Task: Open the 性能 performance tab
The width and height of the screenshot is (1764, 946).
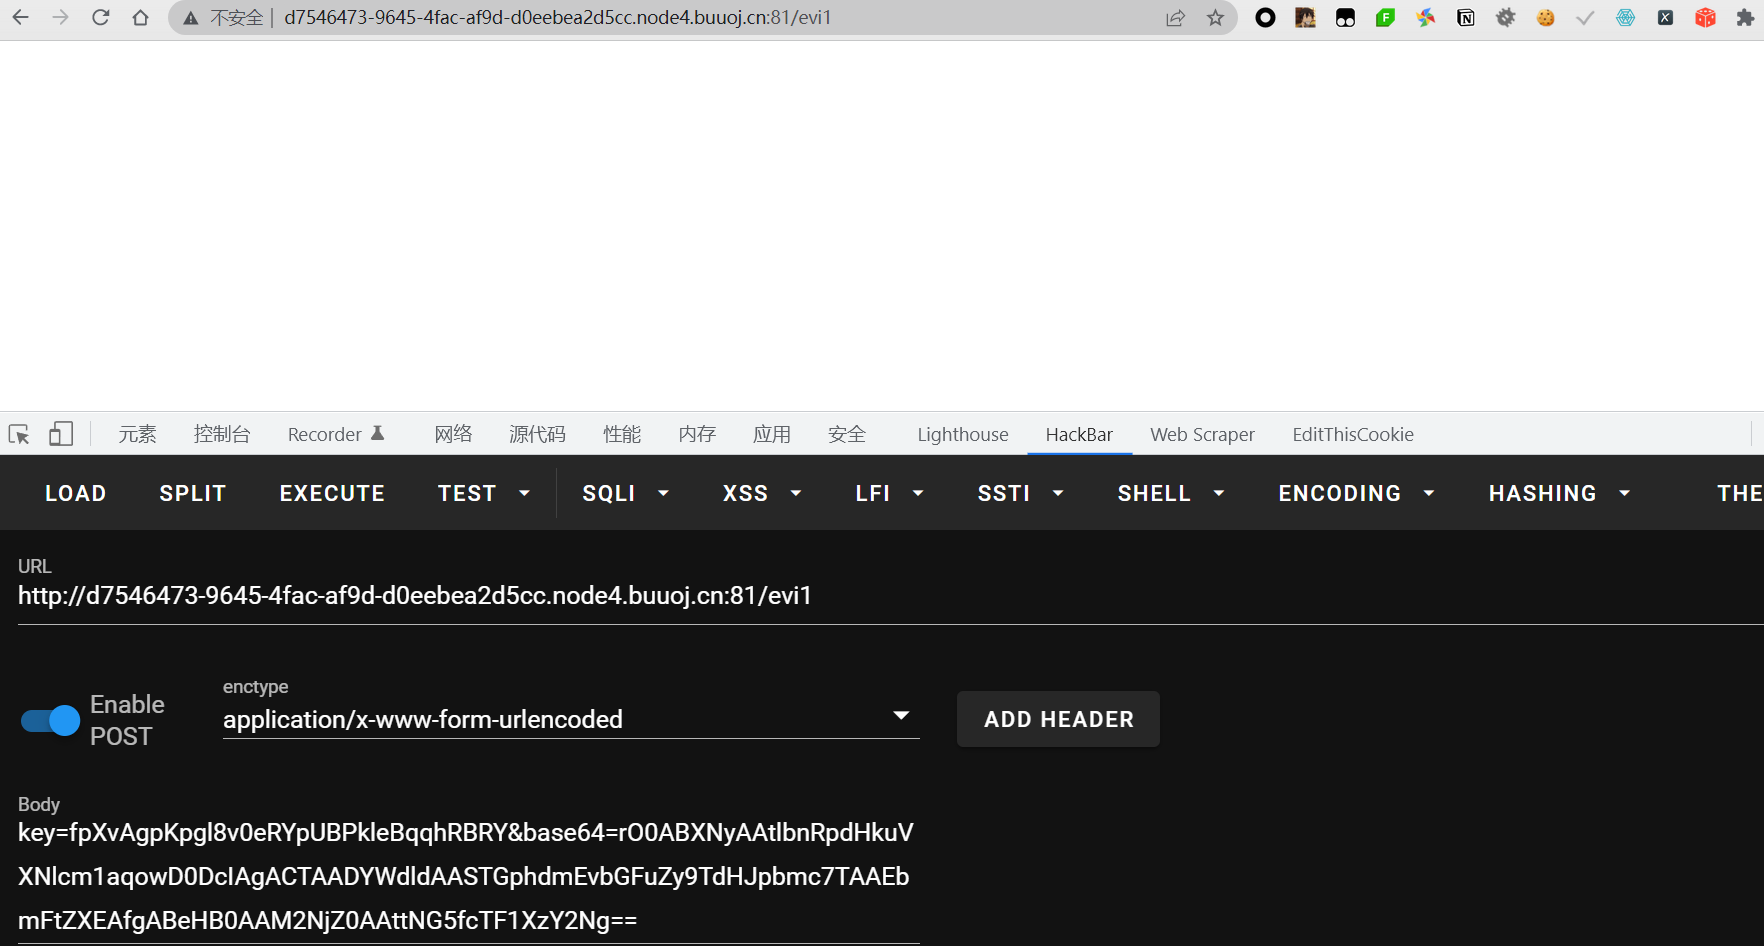Action: [x=622, y=434]
